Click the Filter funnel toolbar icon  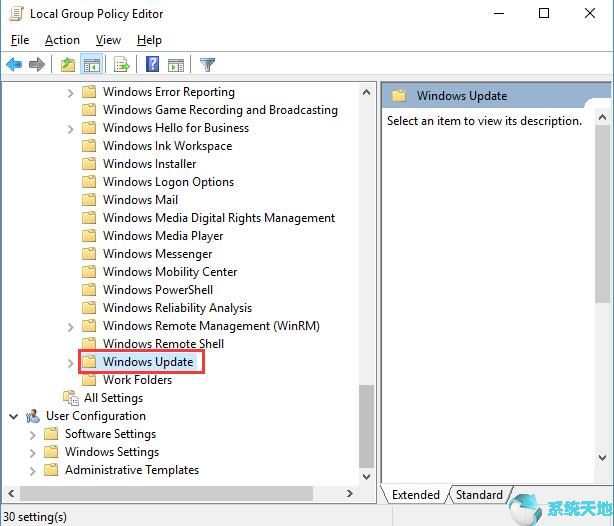207,64
